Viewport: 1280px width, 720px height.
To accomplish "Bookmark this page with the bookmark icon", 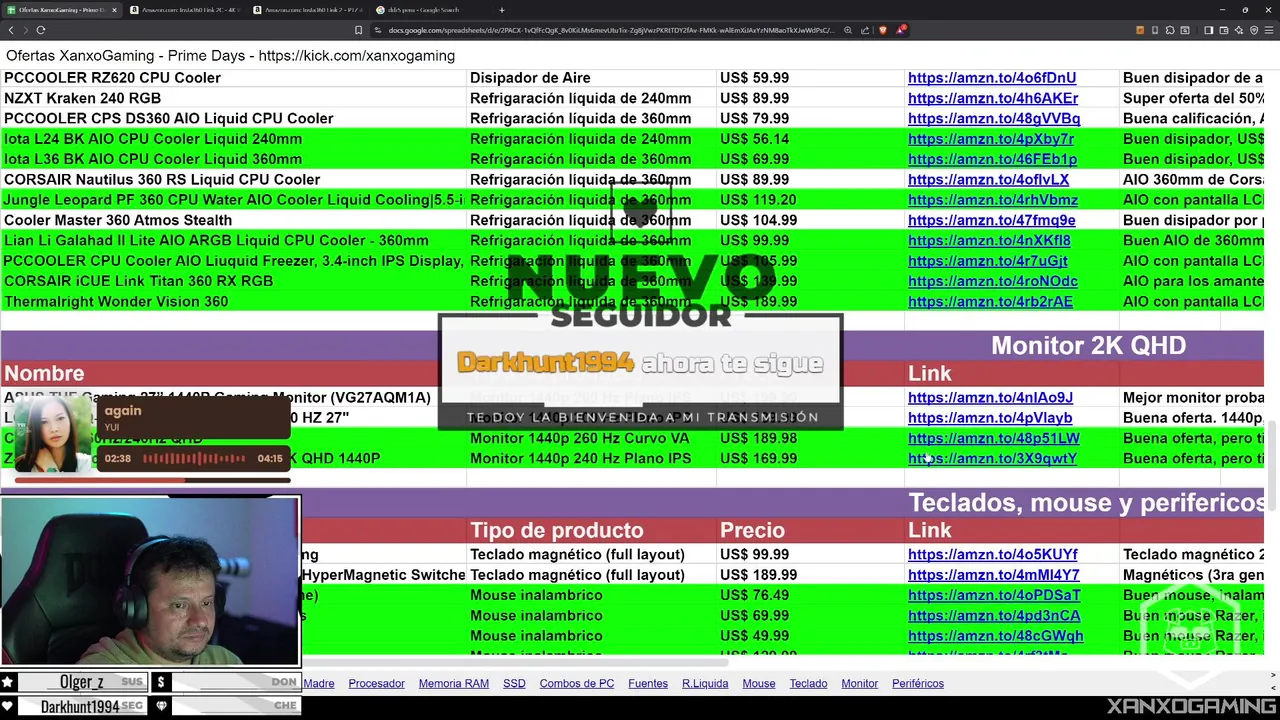I will pyautogui.click(x=358, y=30).
